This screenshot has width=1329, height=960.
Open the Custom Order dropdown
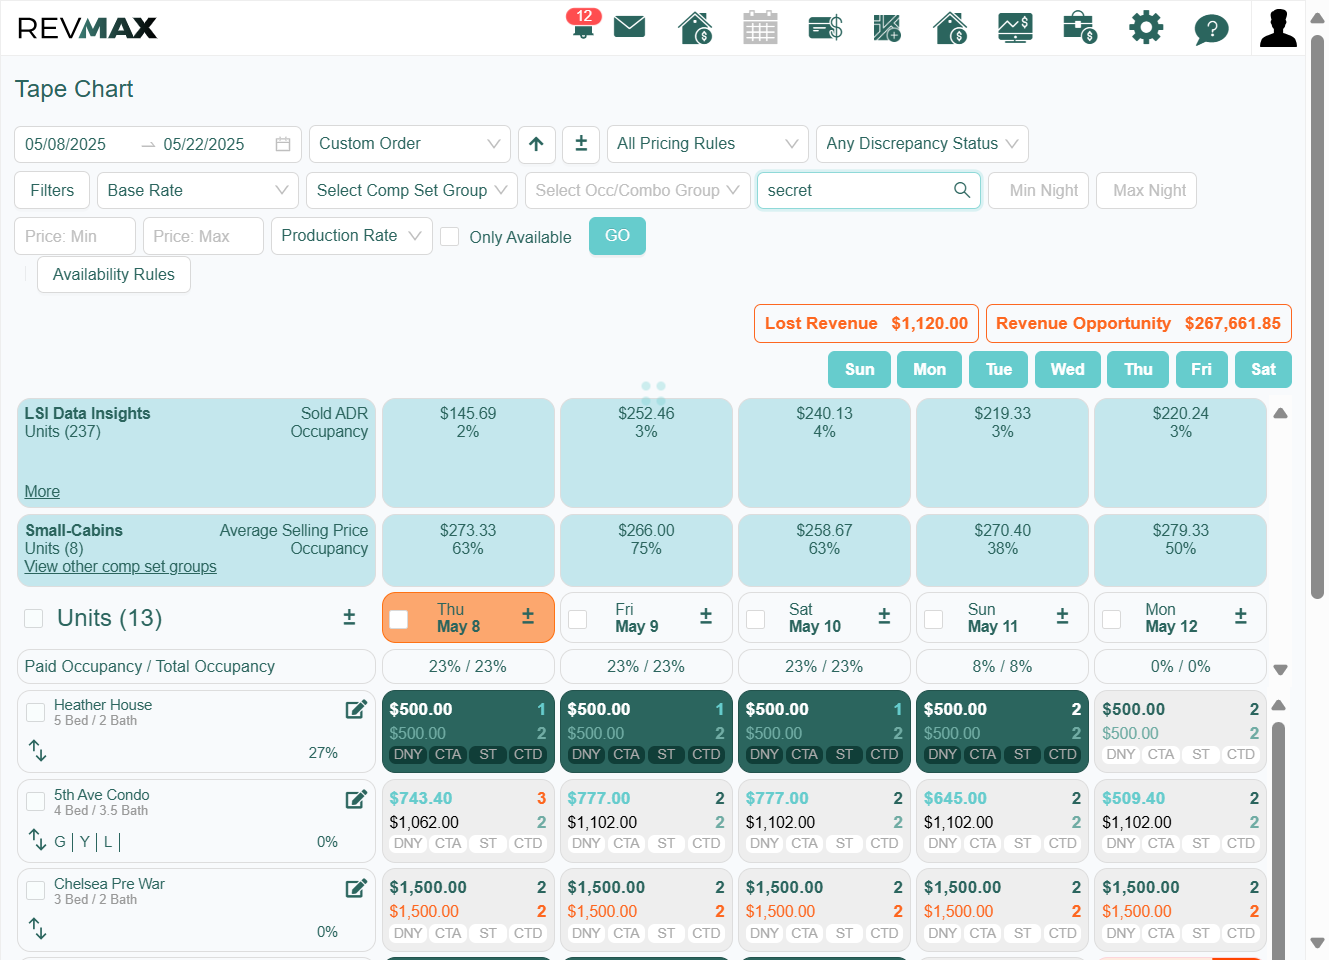click(410, 144)
